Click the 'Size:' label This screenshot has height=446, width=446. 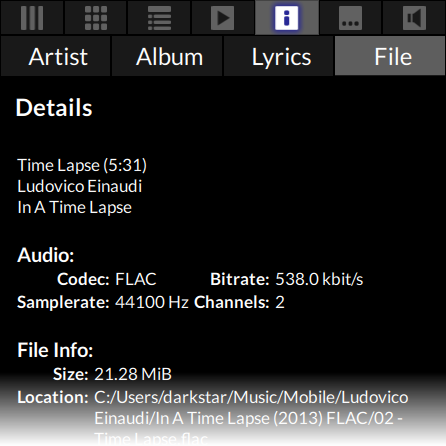tap(71, 374)
